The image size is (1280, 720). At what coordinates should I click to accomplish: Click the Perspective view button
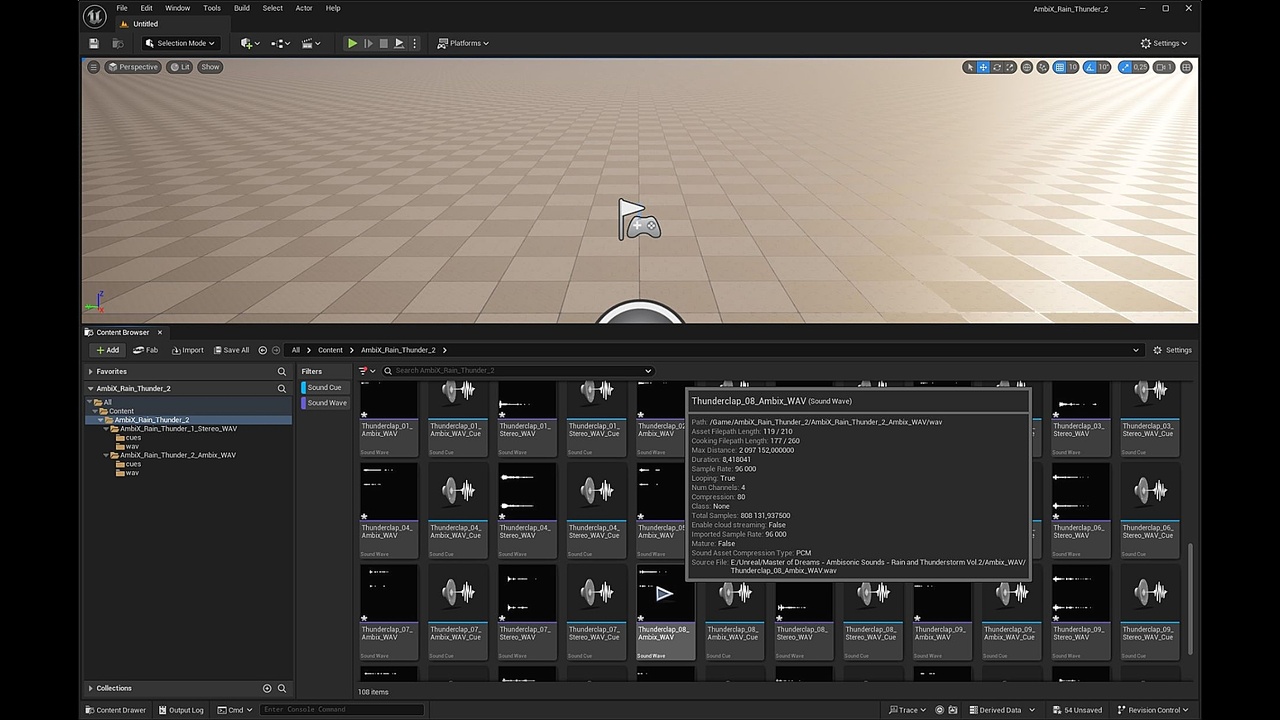[x=133, y=67]
